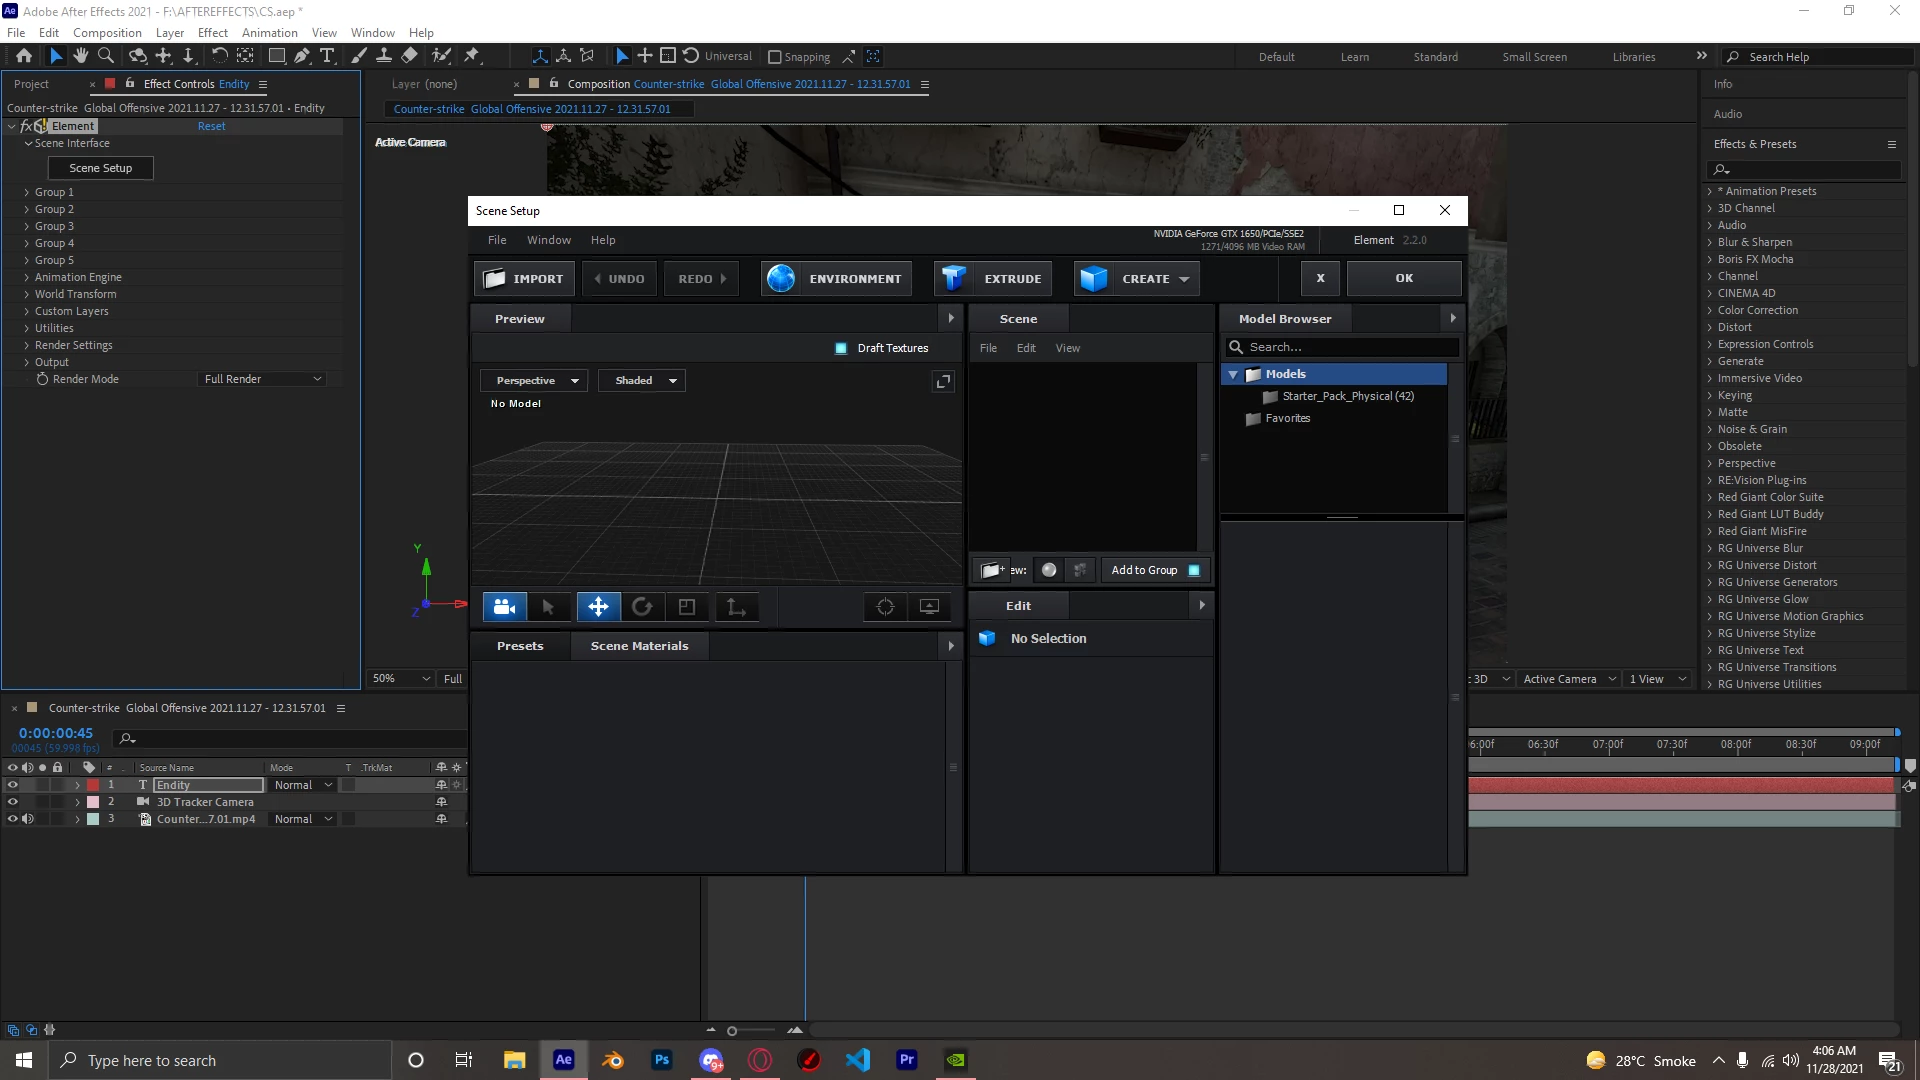The width and height of the screenshot is (1920, 1080).
Task: Select the Type tool in the After Effects toolbar
Action: (327, 56)
